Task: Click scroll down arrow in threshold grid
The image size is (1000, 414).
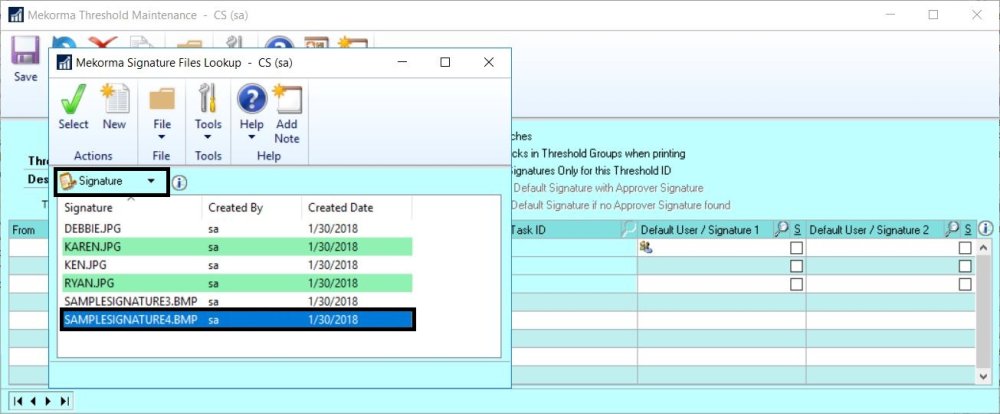Action: pyautogui.click(x=985, y=377)
